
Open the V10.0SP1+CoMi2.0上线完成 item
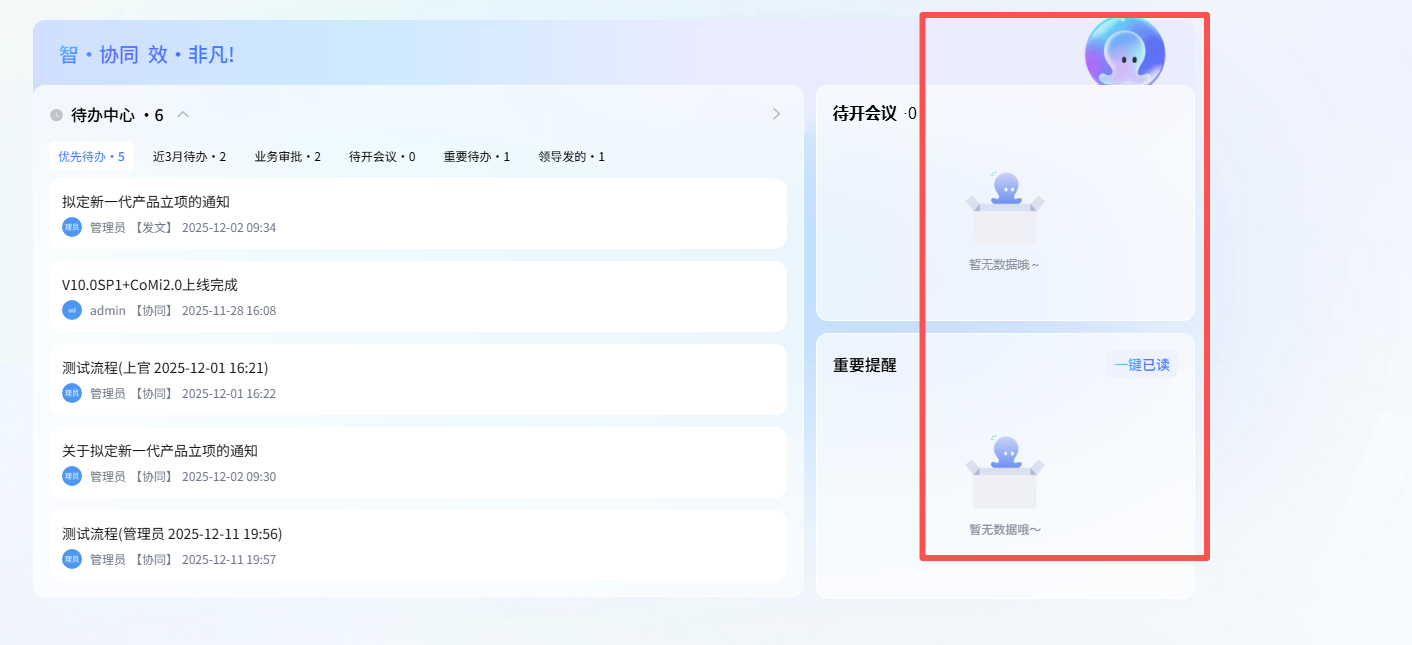point(150,285)
